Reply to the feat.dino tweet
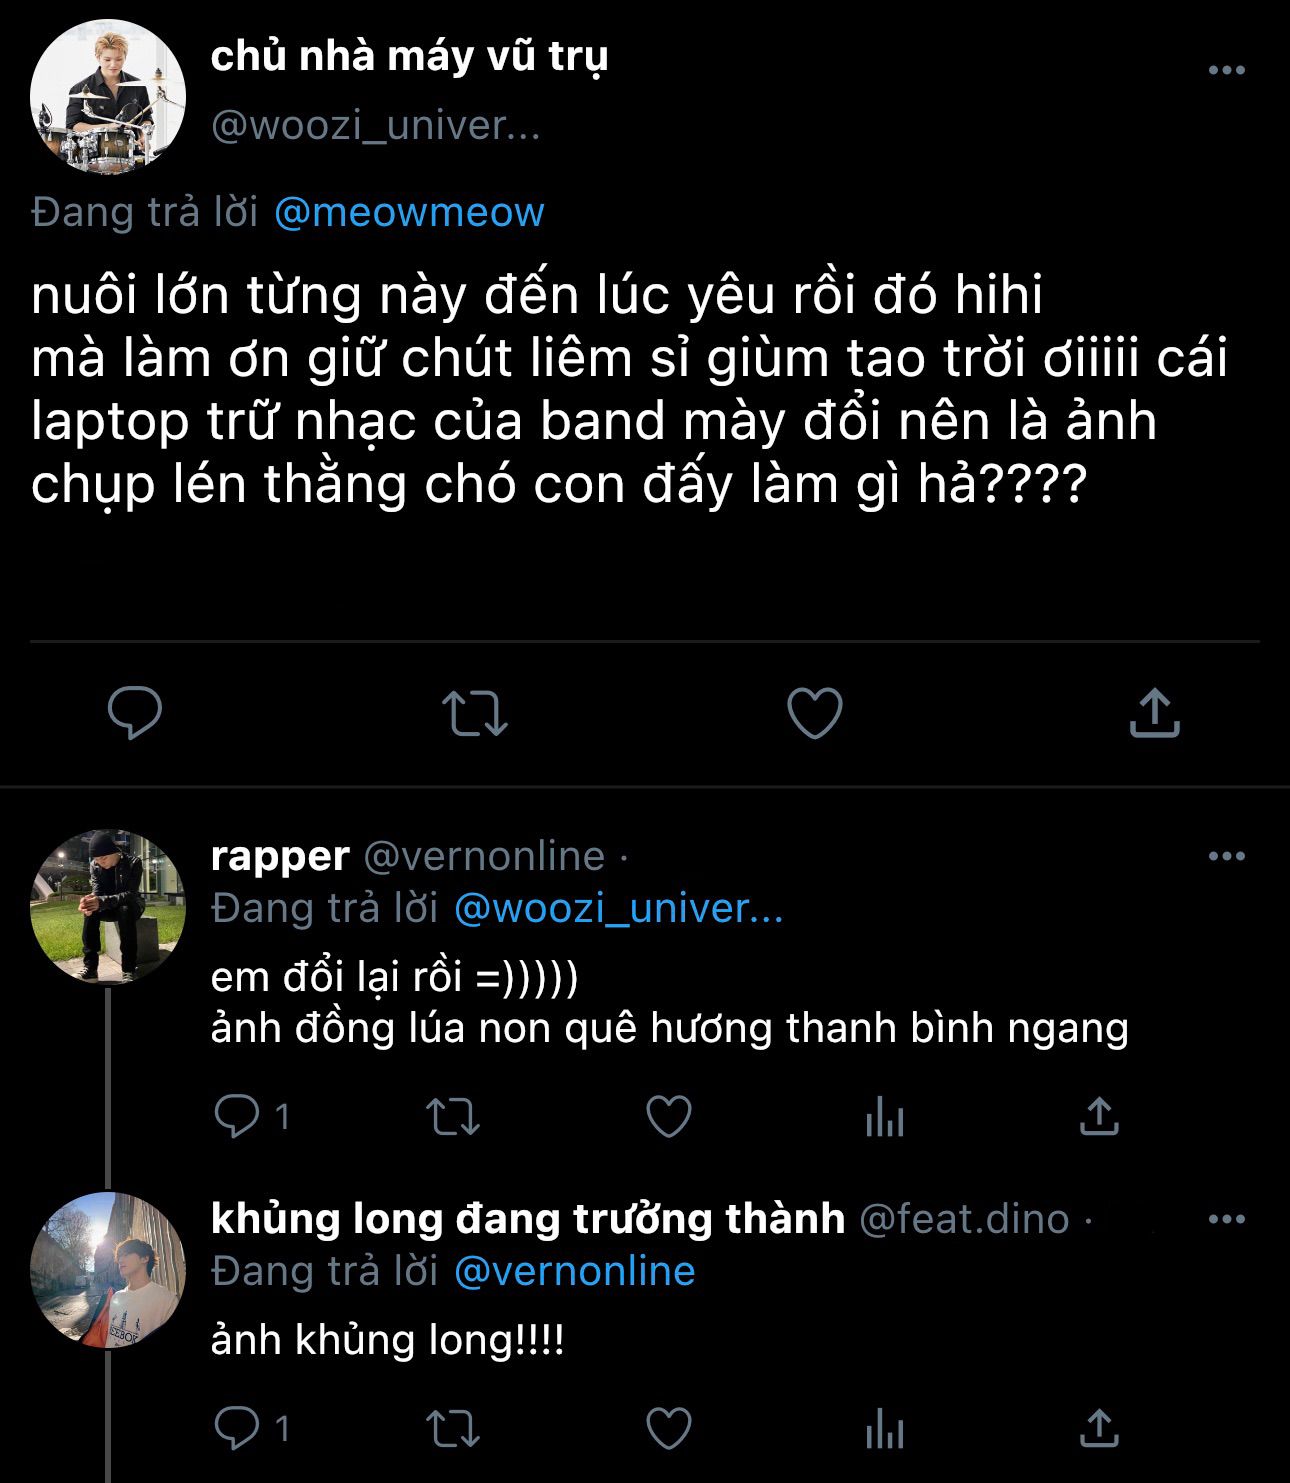The width and height of the screenshot is (1290, 1483). 237,1428
